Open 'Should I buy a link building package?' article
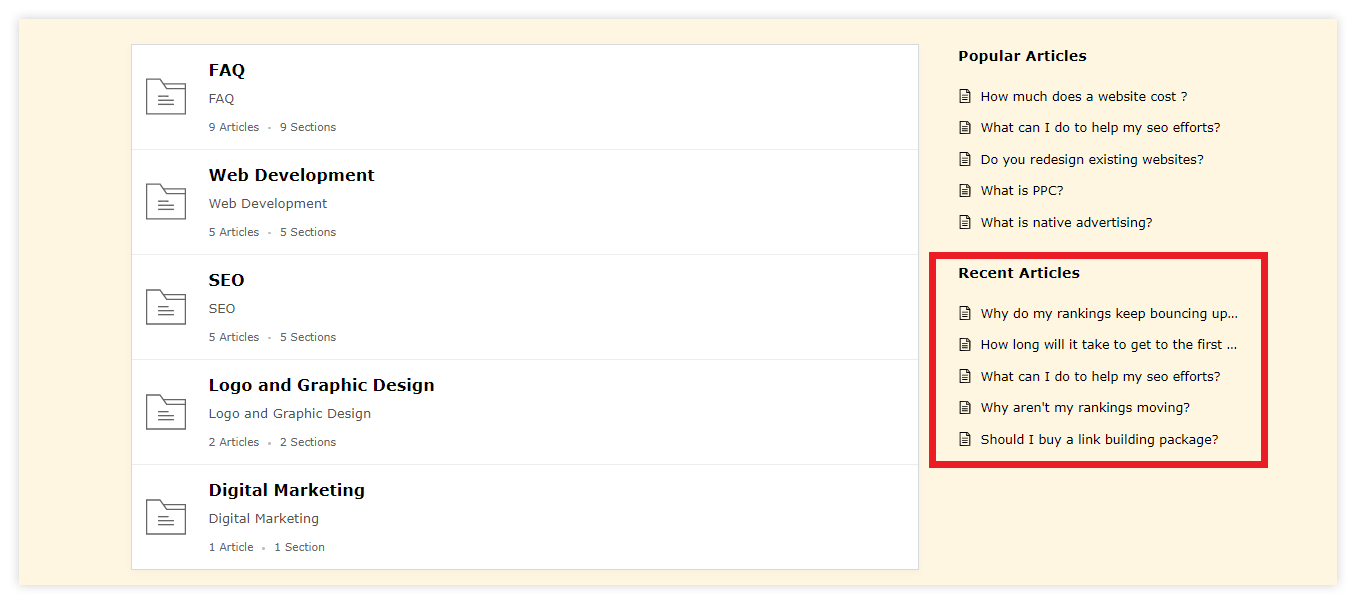This screenshot has width=1356, height=604. click(1099, 440)
